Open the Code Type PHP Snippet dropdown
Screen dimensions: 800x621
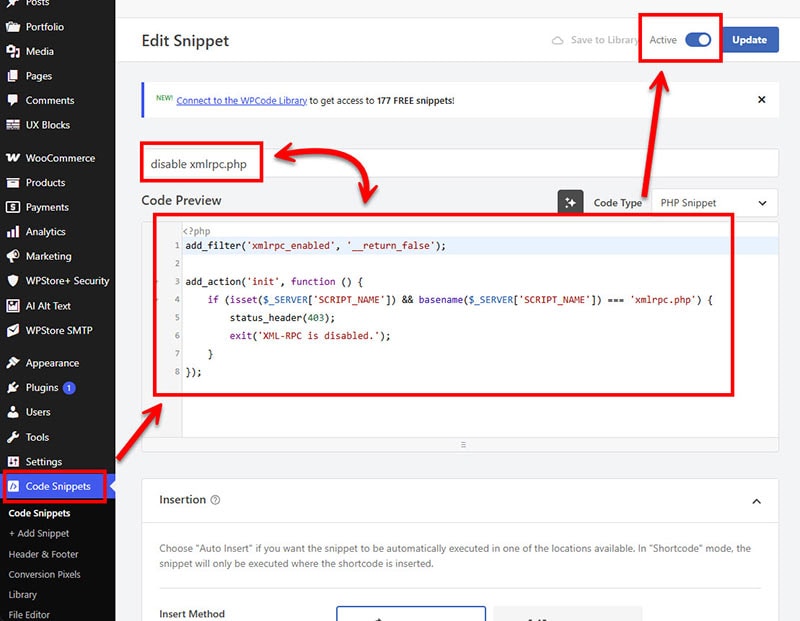714,203
